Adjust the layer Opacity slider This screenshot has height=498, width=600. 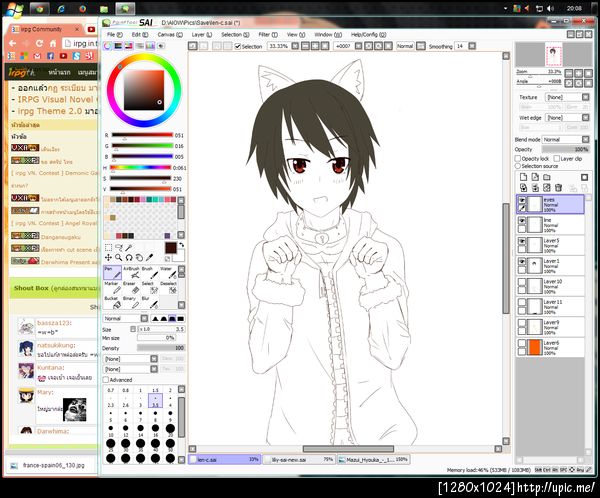click(x=566, y=149)
